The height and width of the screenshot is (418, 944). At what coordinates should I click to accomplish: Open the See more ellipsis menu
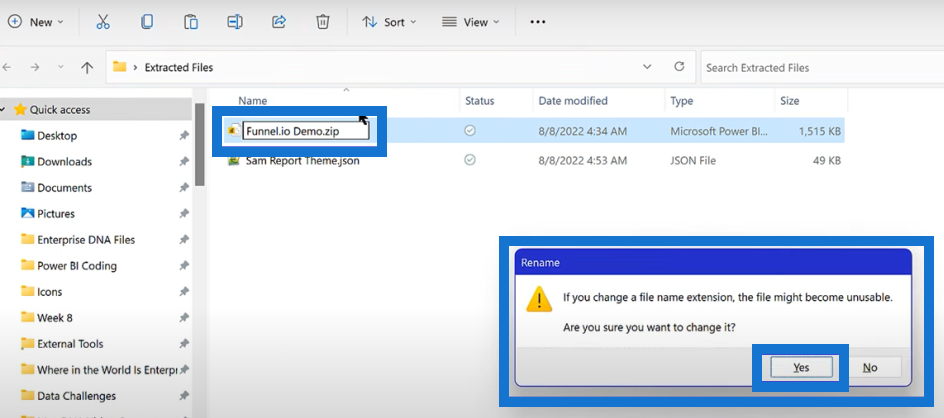pyautogui.click(x=538, y=22)
